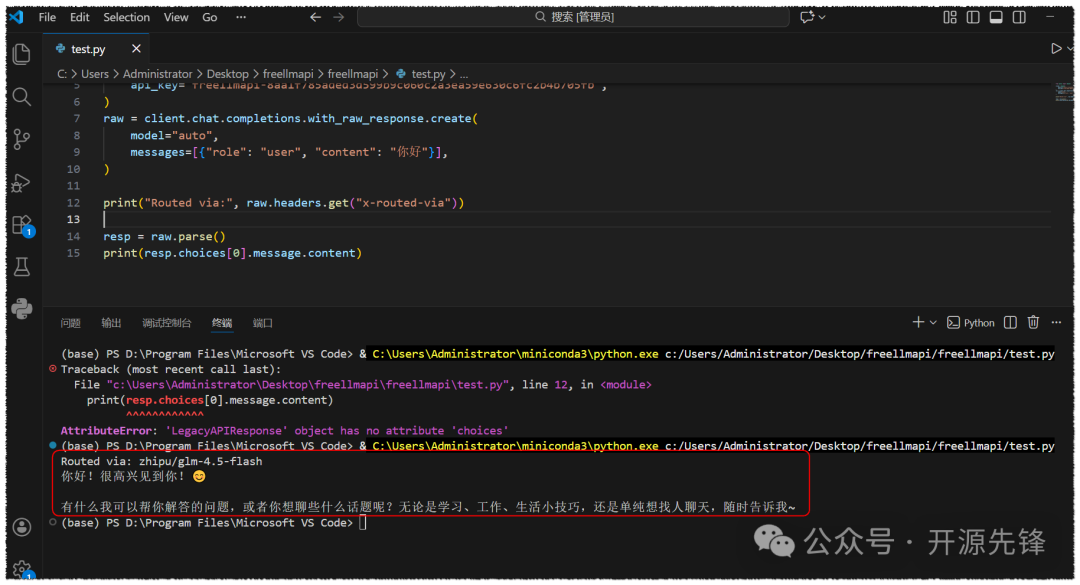Expand the Copilot chat dropdown chevron
The width and height of the screenshot is (1080, 585).
[x=822, y=17]
